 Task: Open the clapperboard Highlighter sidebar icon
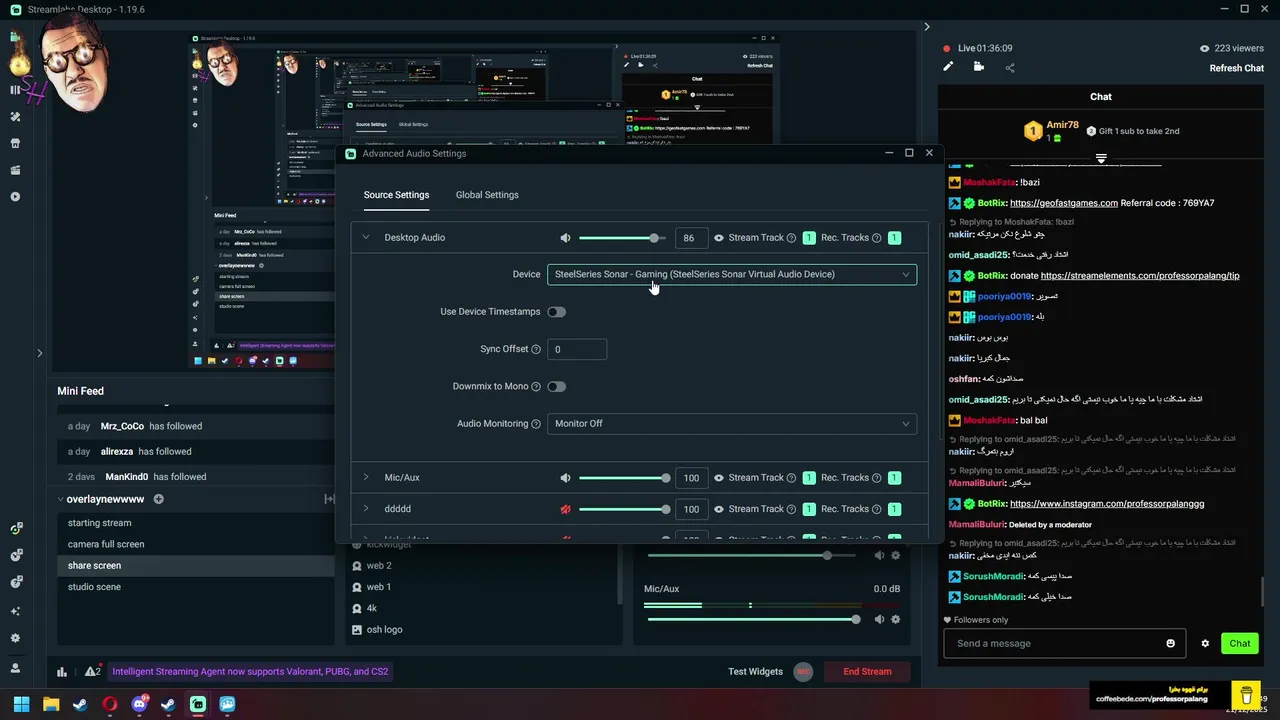pyautogui.click(x=15, y=170)
